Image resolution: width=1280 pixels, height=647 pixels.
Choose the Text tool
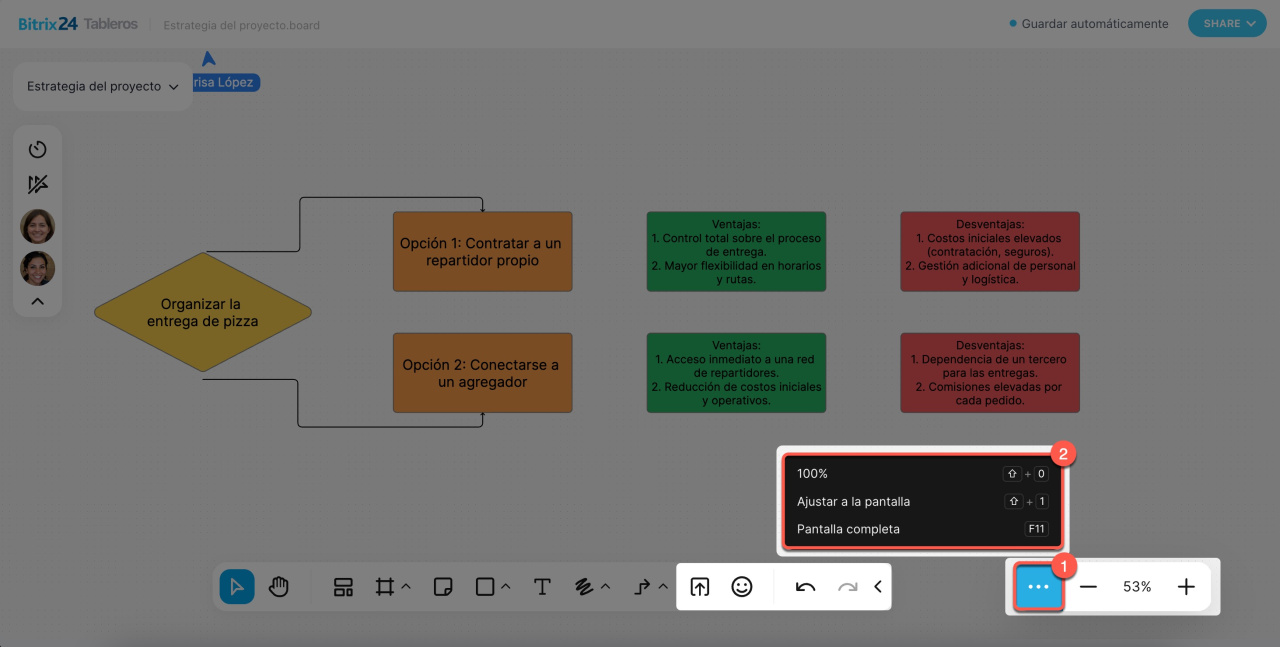click(542, 587)
